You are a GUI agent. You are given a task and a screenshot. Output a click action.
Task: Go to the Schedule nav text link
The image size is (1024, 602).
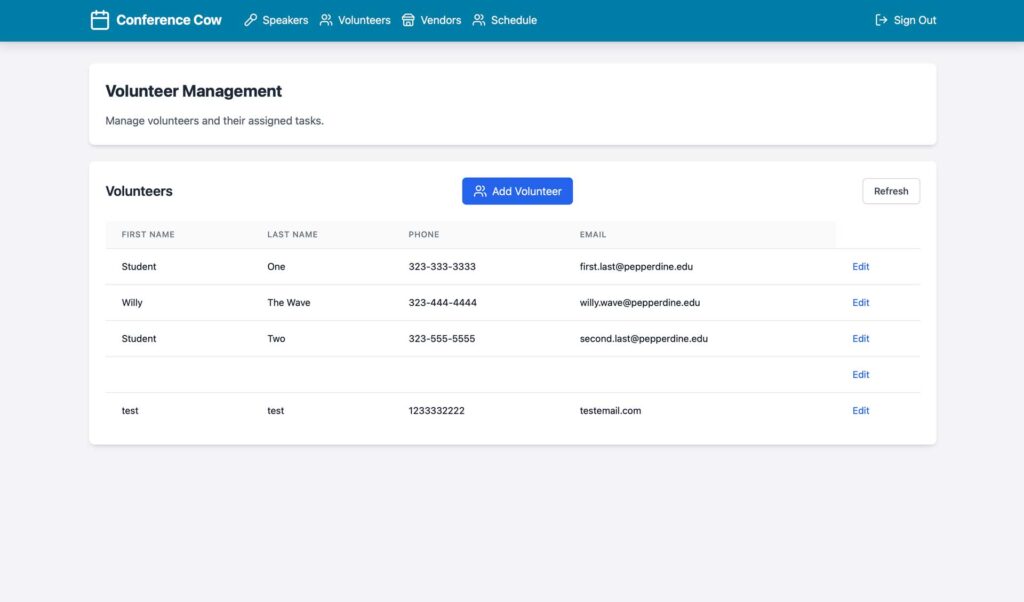[x=513, y=20]
